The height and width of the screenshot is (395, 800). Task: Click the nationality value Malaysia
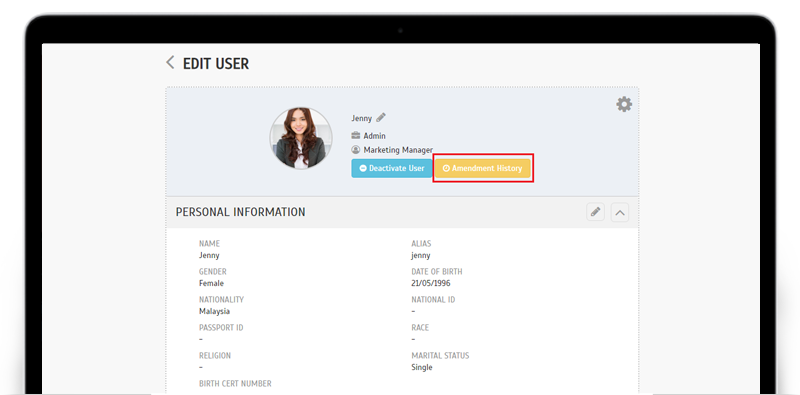coord(214,311)
